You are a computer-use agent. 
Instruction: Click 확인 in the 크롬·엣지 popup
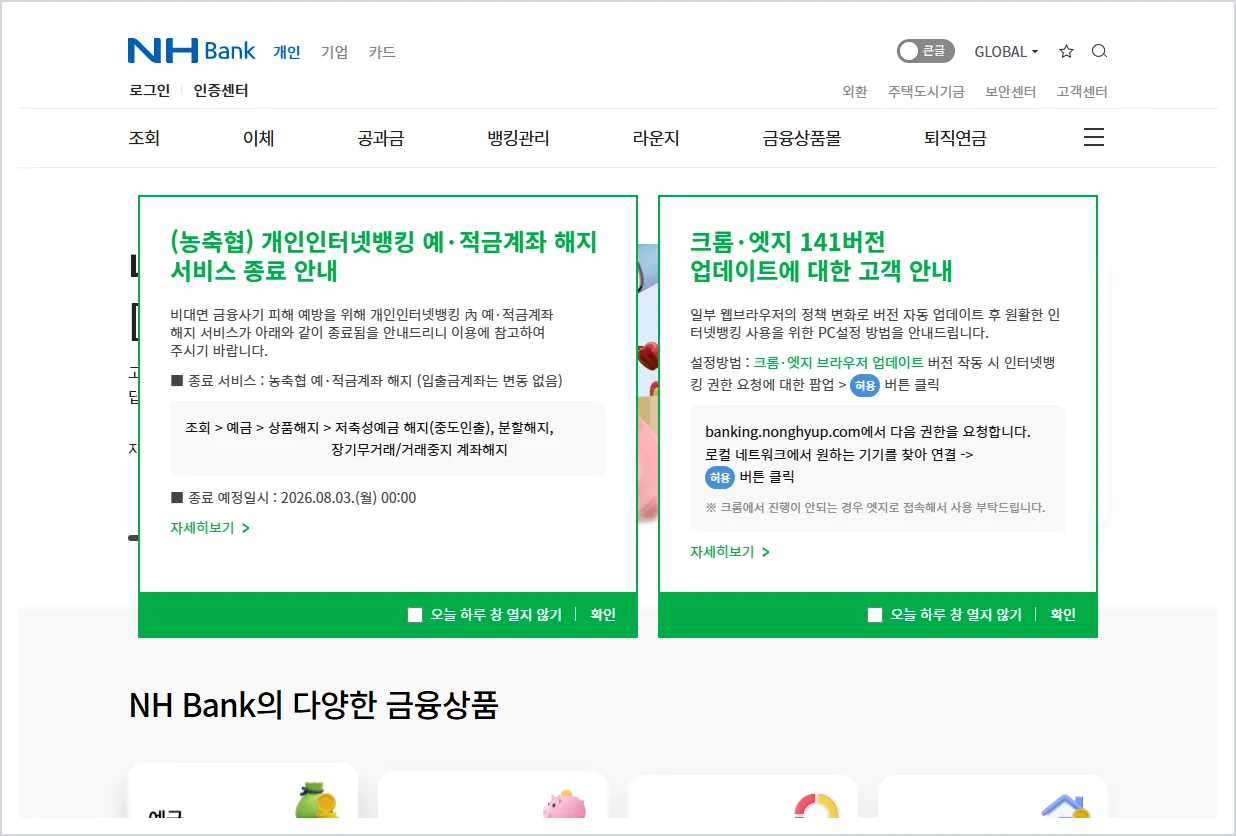[1063, 615]
